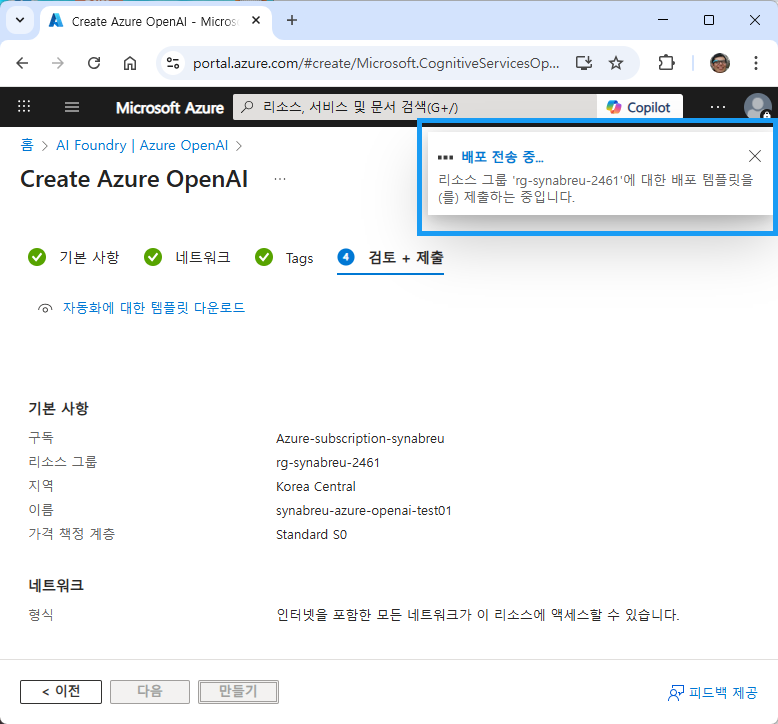This screenshot has width=778, height=724.
Task: Switch to the Tags tab
Action: coord(284,258)
